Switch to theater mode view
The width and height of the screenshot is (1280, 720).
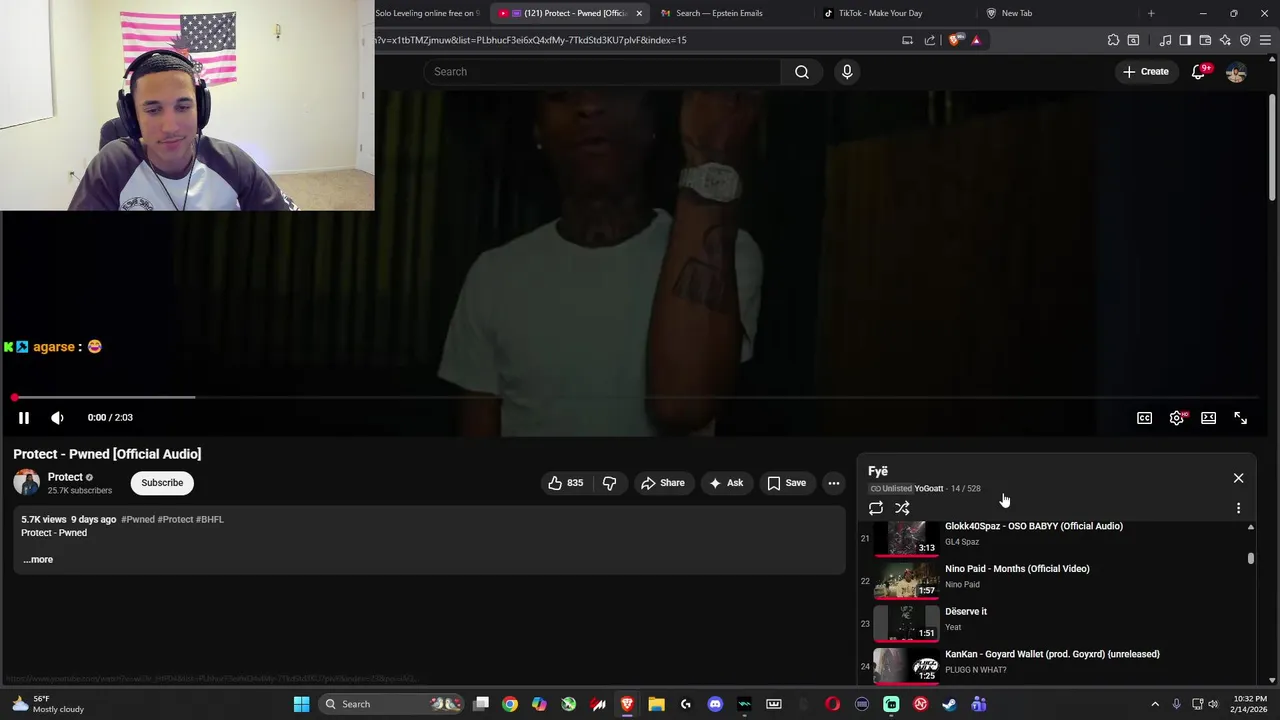pyautogui.click(x=1208, y=418)
